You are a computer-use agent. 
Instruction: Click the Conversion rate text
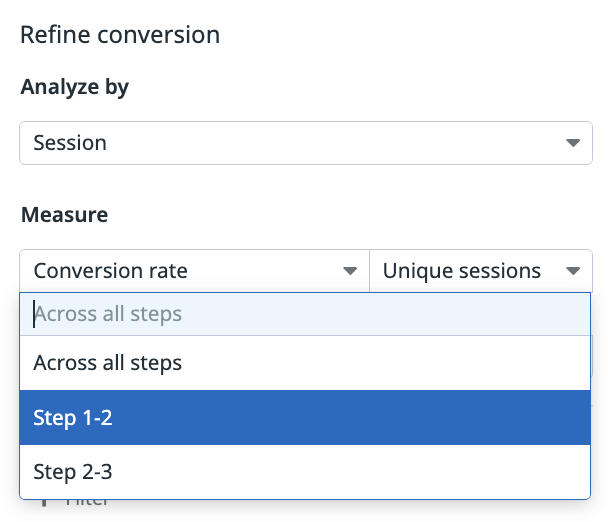click(111, 271)
